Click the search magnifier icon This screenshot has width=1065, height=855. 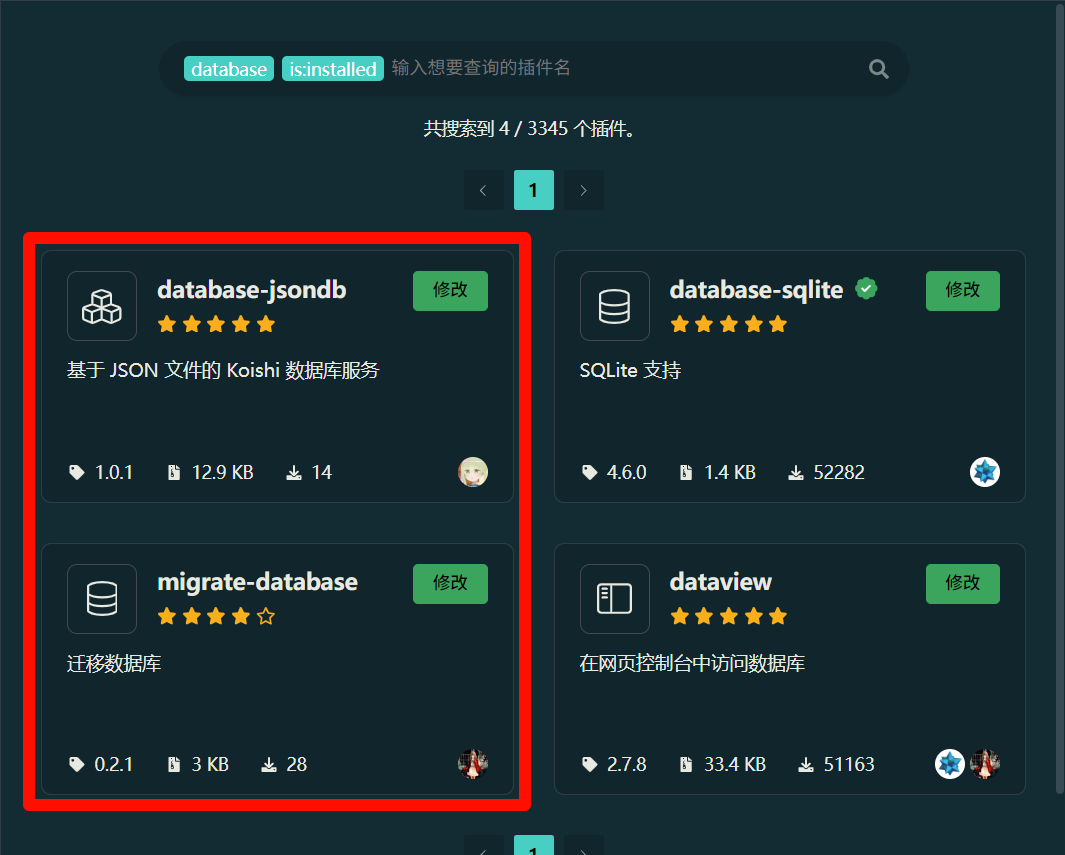[878, 68]
